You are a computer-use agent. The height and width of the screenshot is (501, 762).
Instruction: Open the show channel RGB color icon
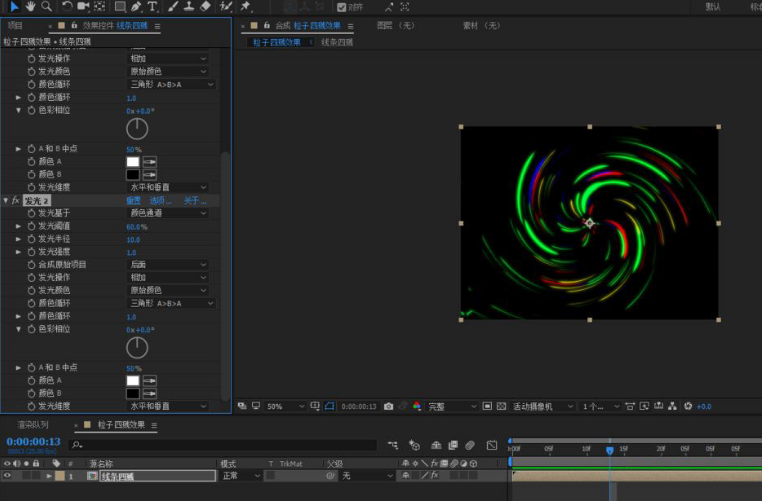click(x=417, y=406)
